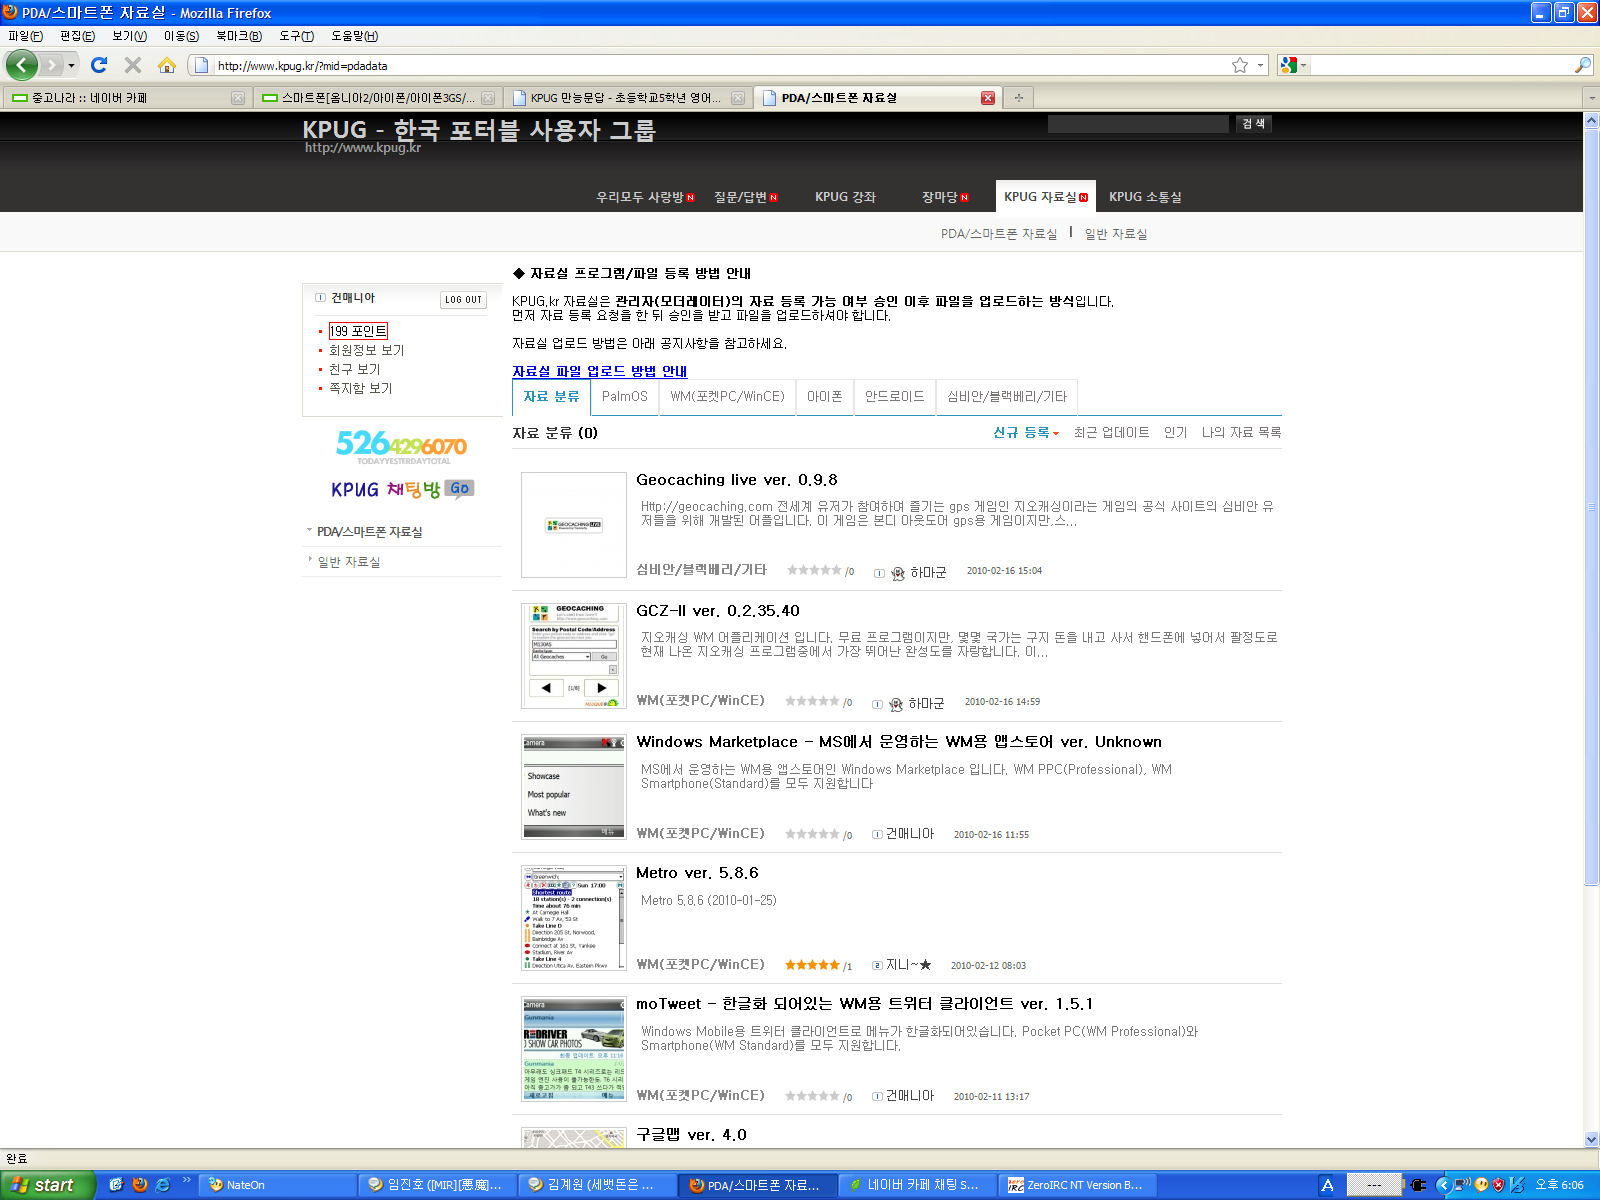Viewport: 1600px width, 1200px height.
Task: Select the 아이폰 category tab
Action: click(825, 397)
